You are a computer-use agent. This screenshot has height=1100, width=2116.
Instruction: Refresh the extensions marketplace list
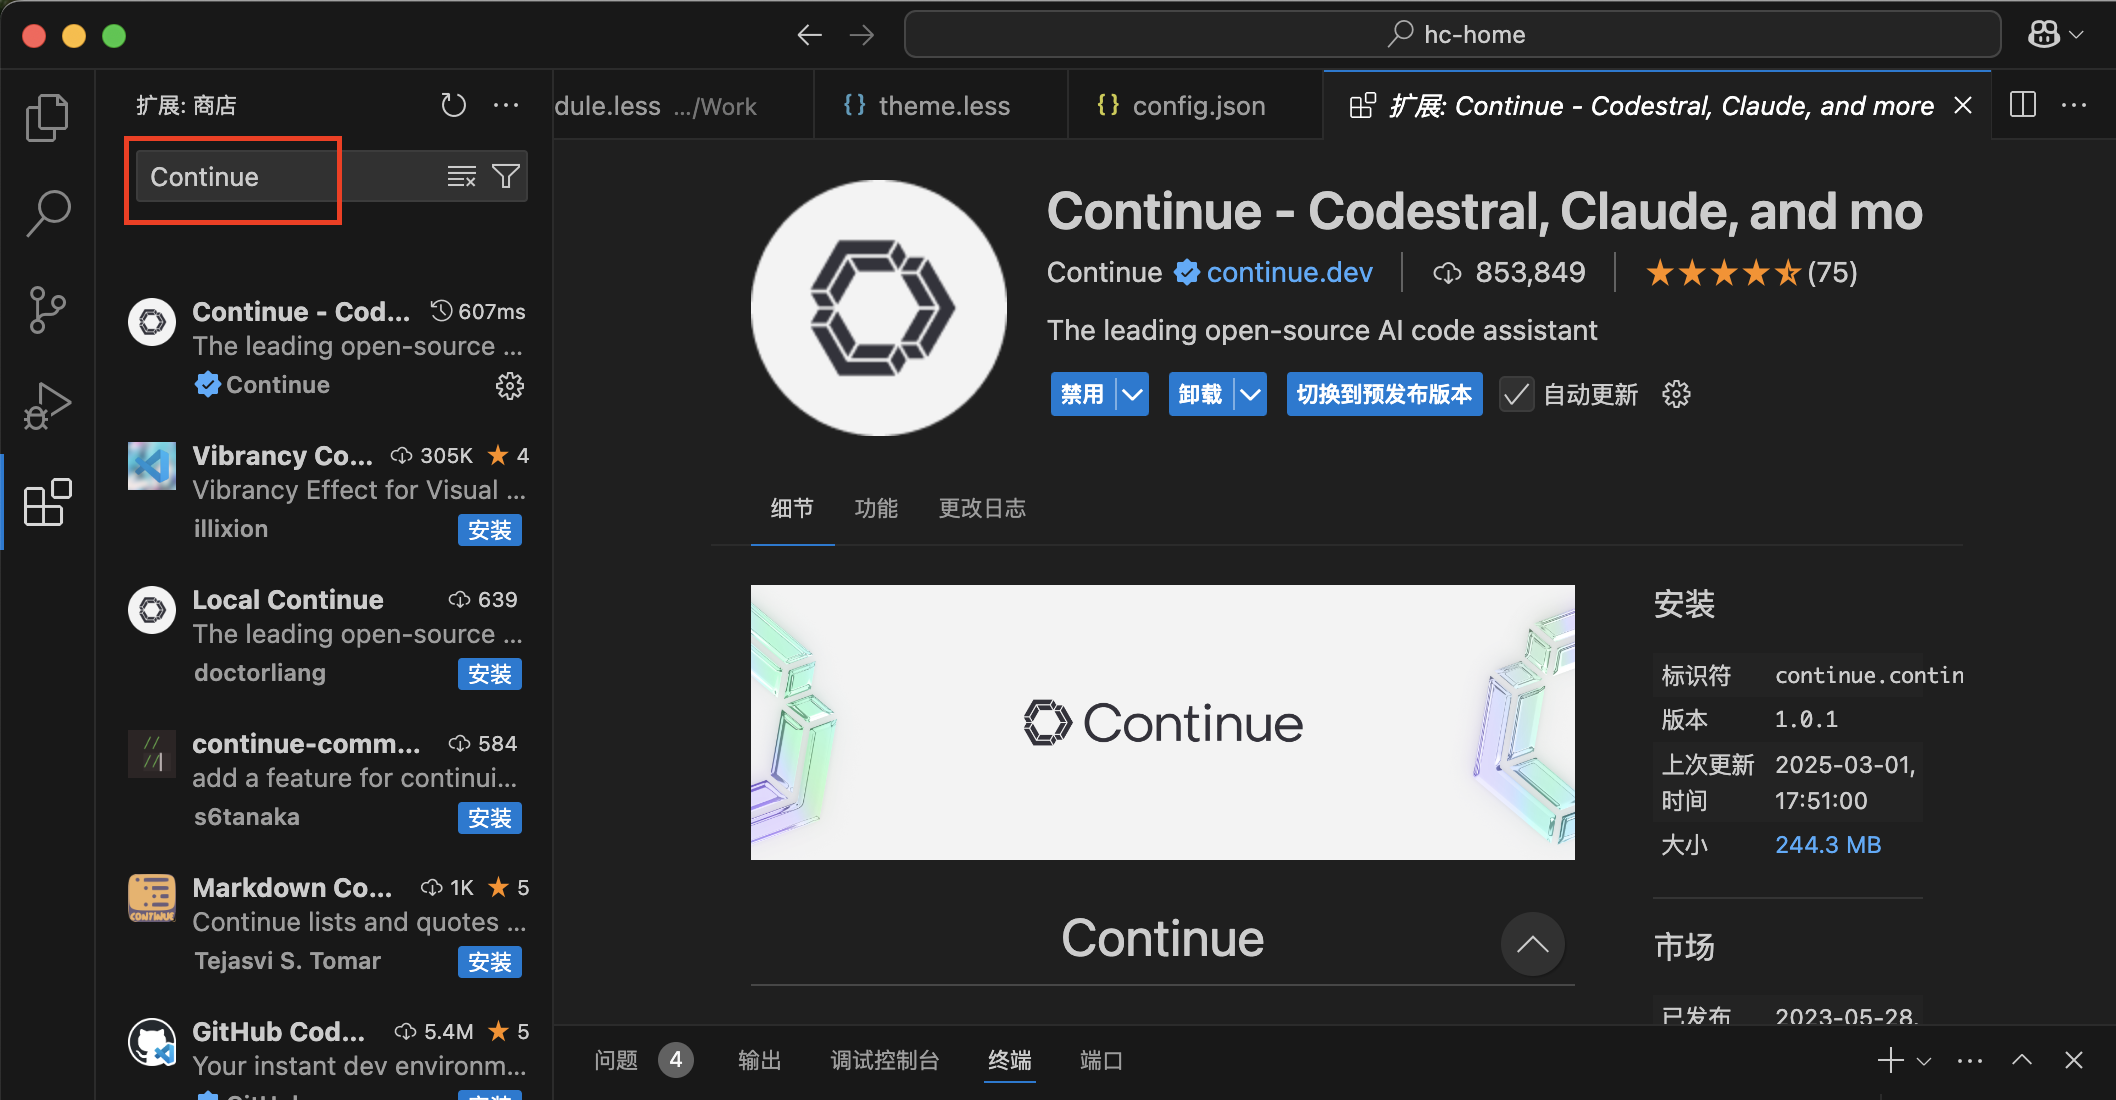click(x=454, y=105)
